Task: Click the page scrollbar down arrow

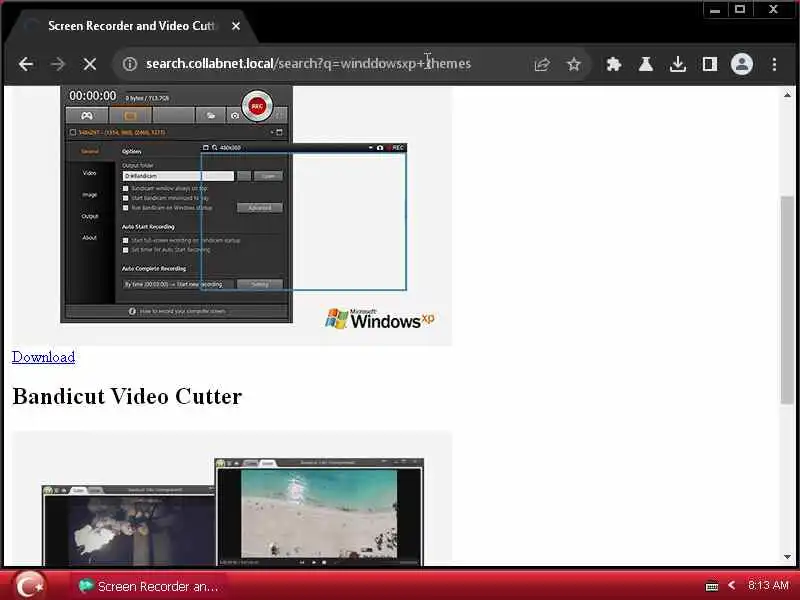Action: [x=787, y=557]
